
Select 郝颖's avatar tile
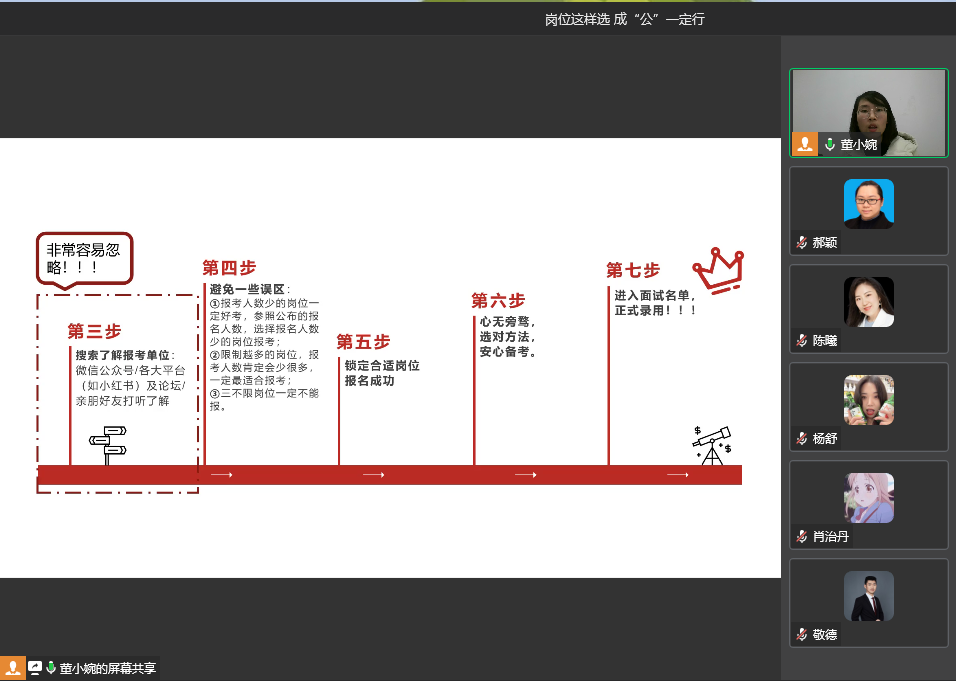point(868,204)
